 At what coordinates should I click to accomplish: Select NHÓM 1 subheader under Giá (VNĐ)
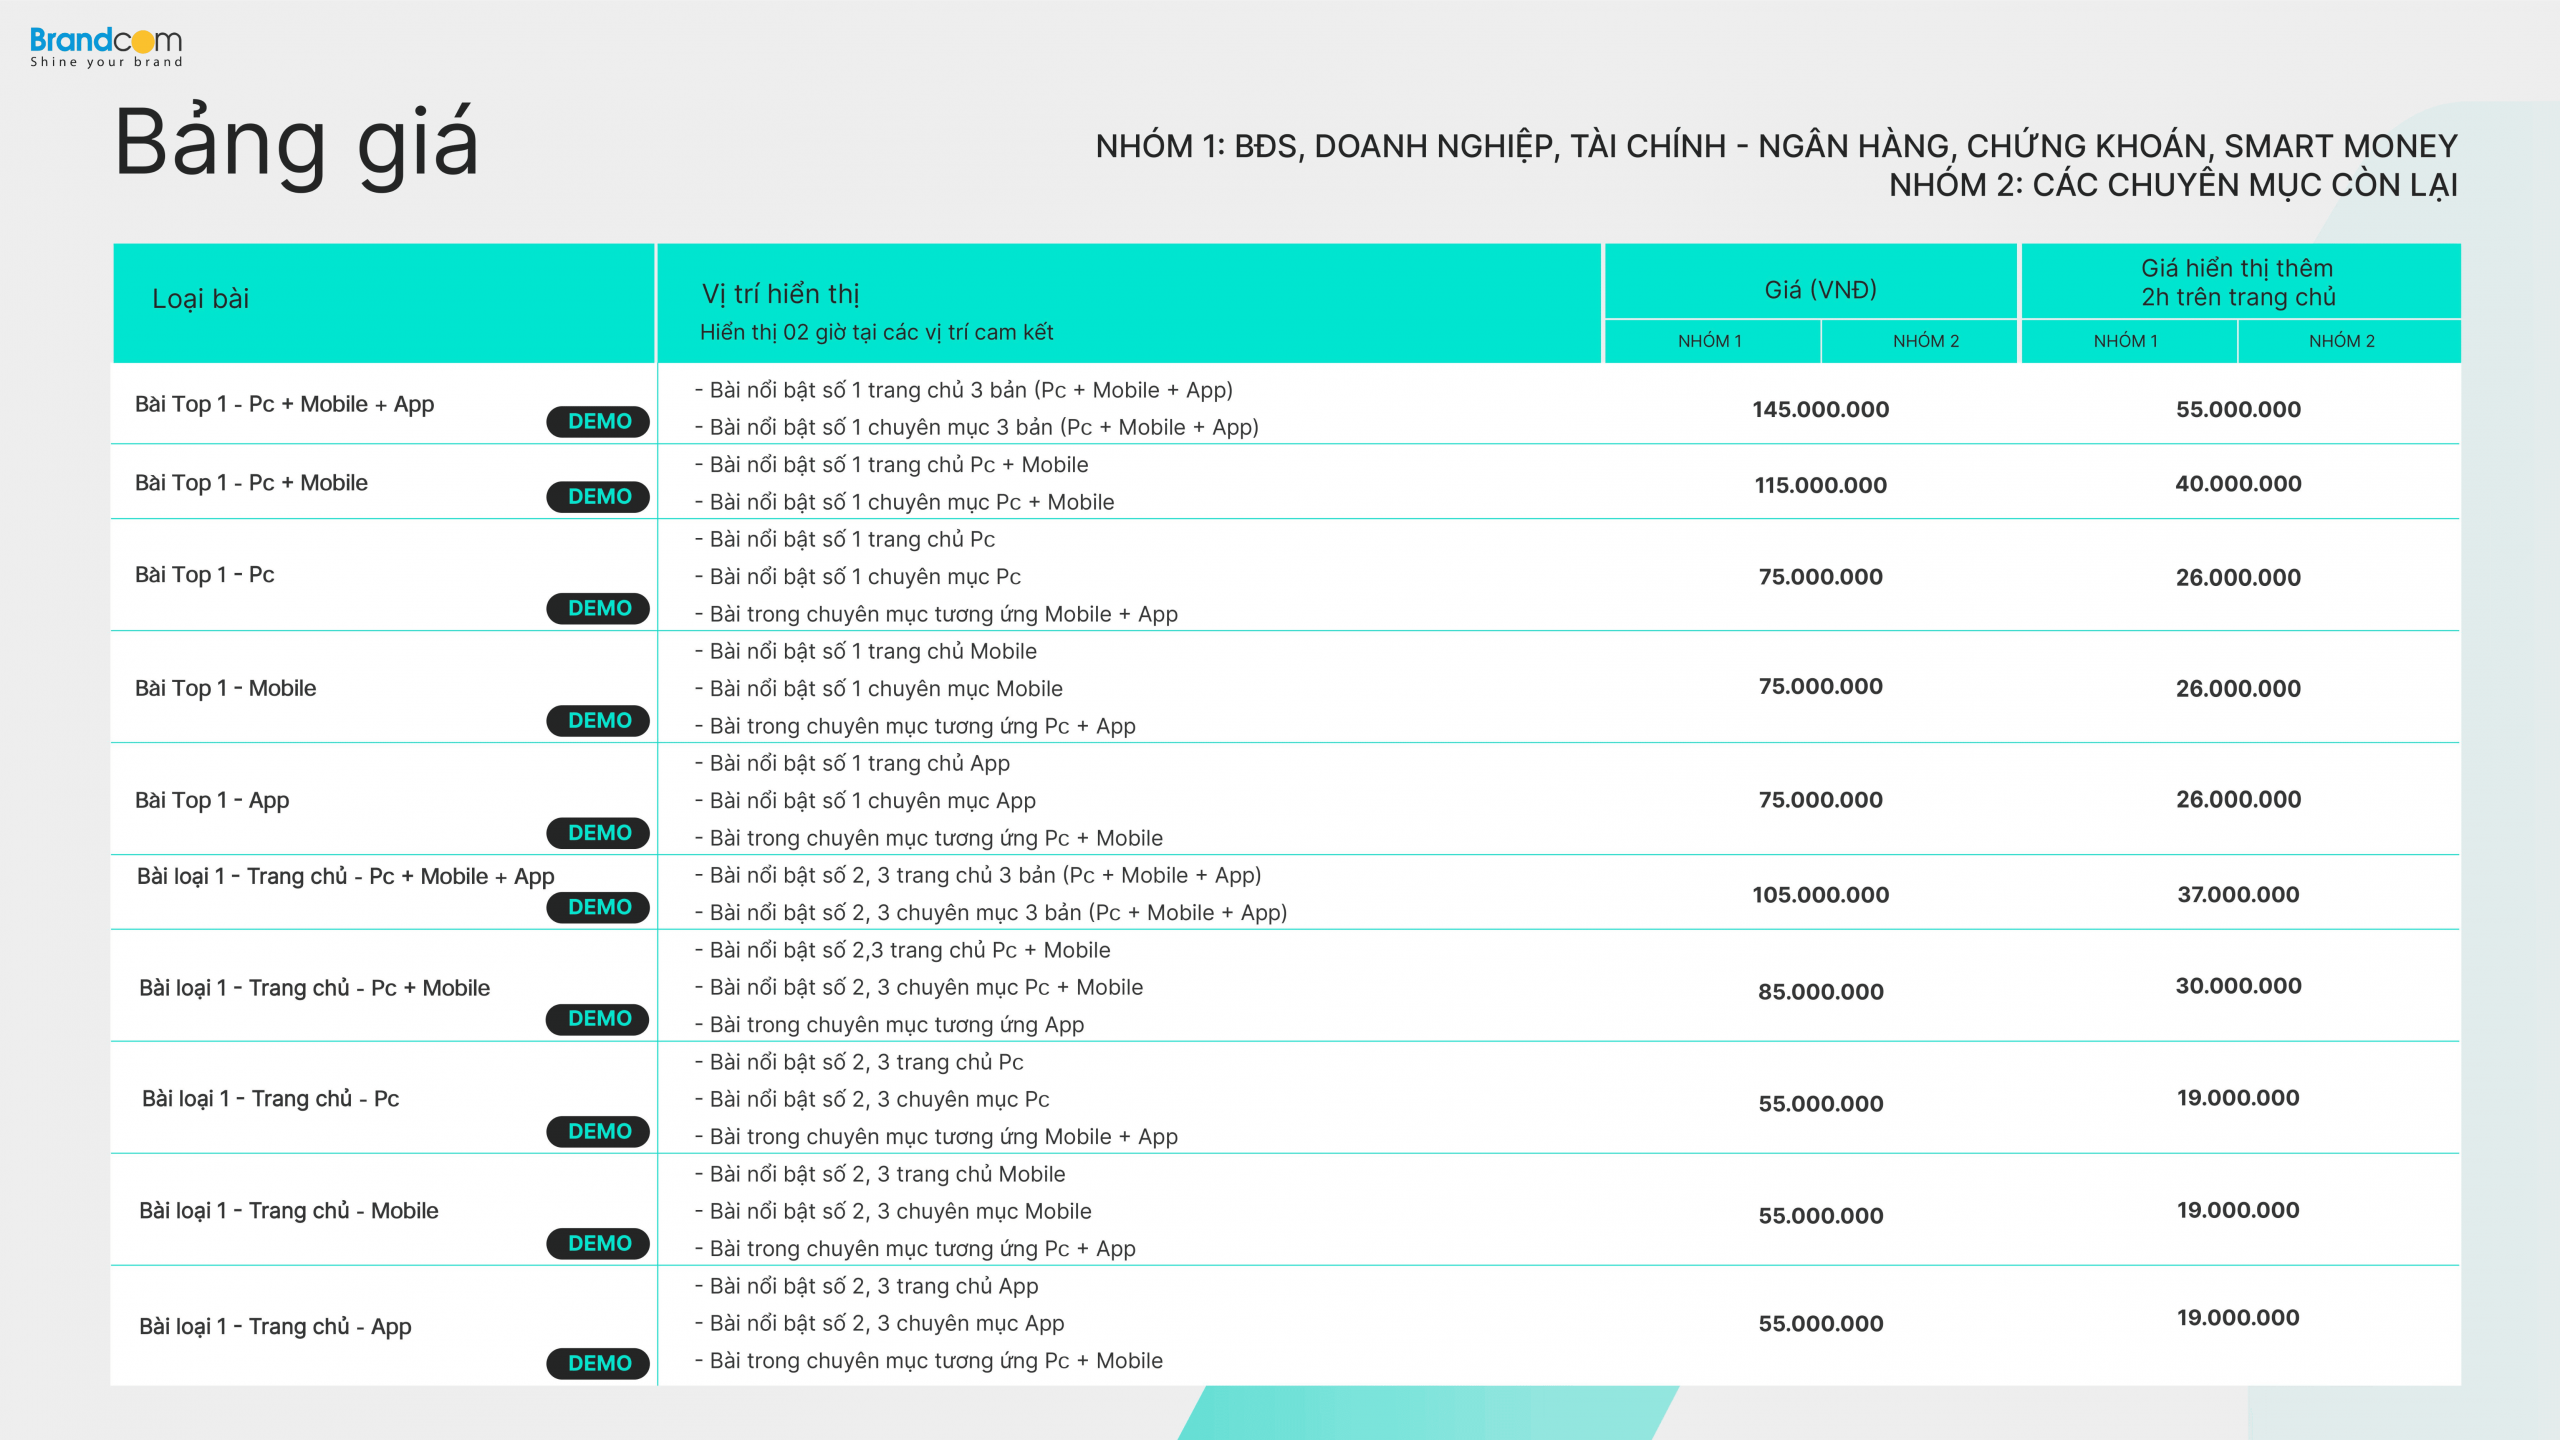tap(1710, 341)
